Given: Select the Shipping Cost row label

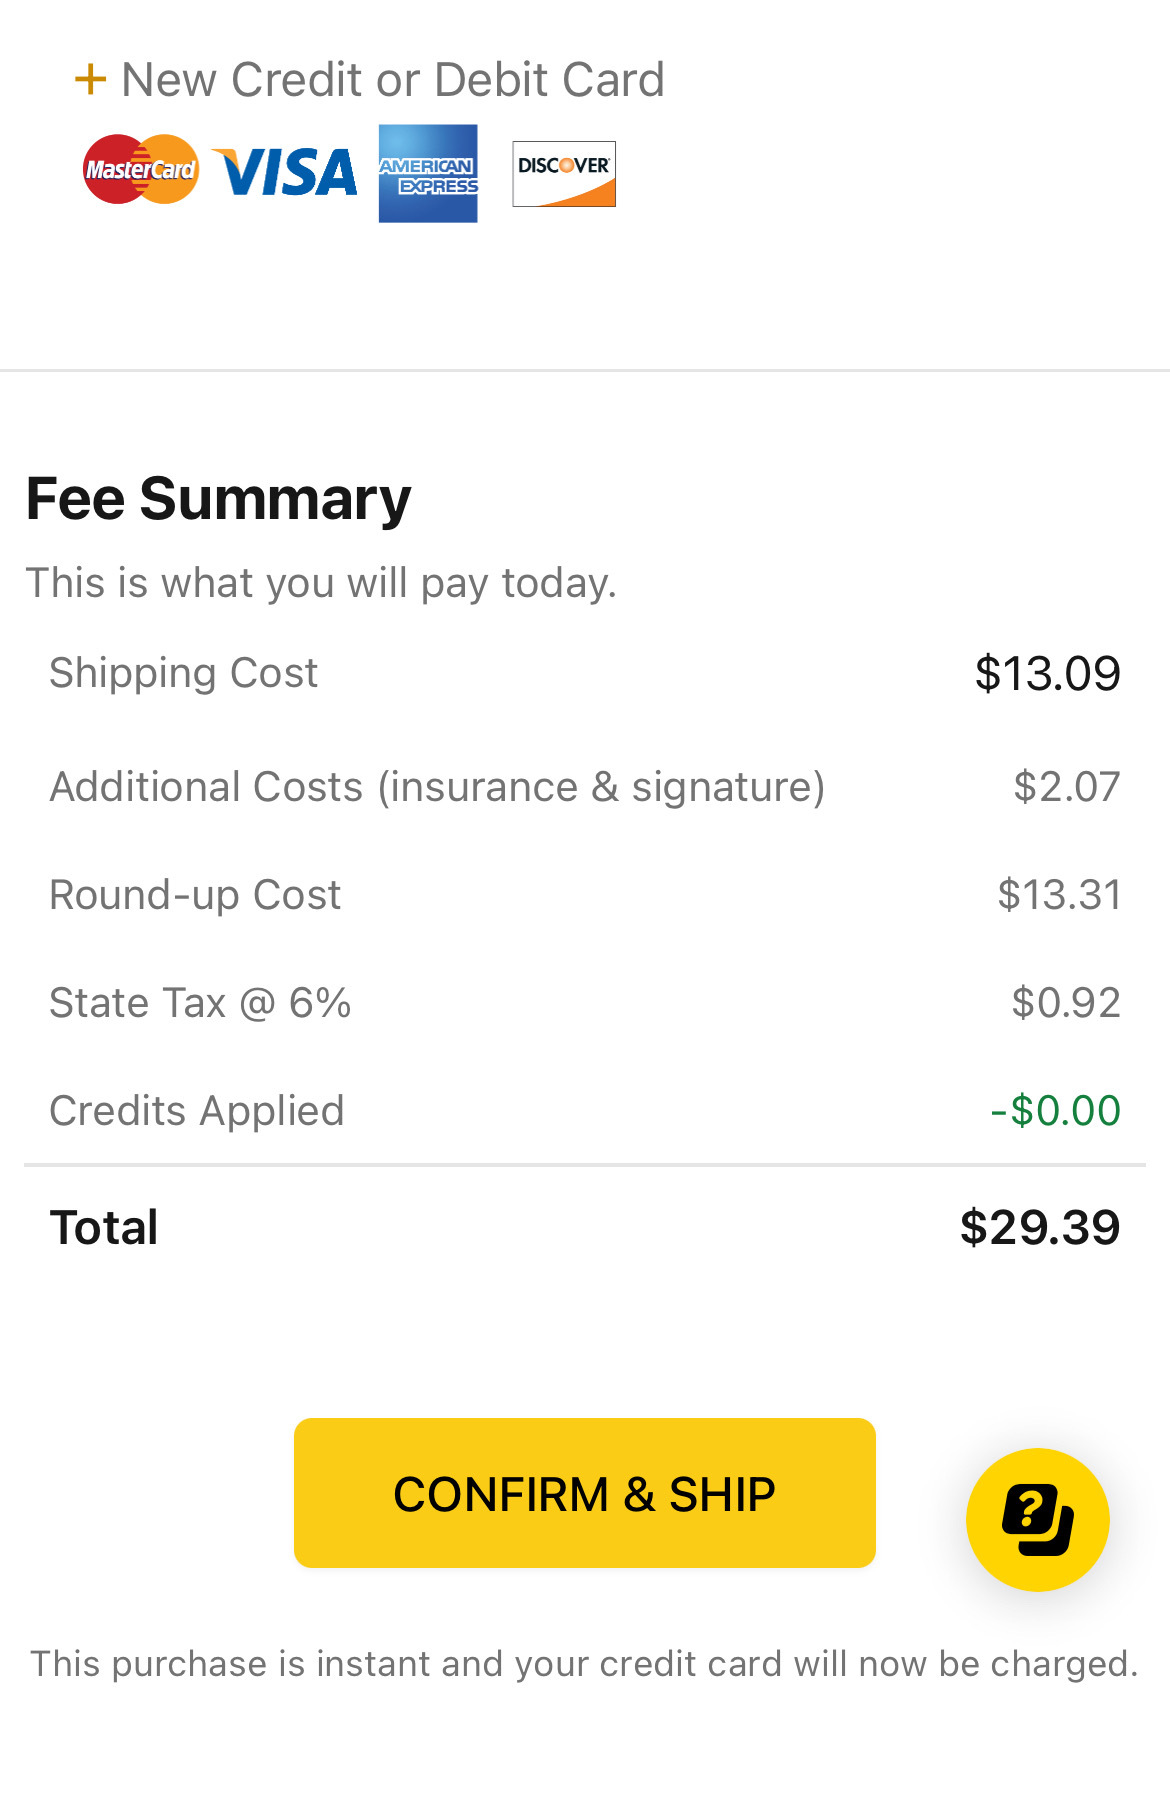Looking at the screenshot, I should pos(184,673).
